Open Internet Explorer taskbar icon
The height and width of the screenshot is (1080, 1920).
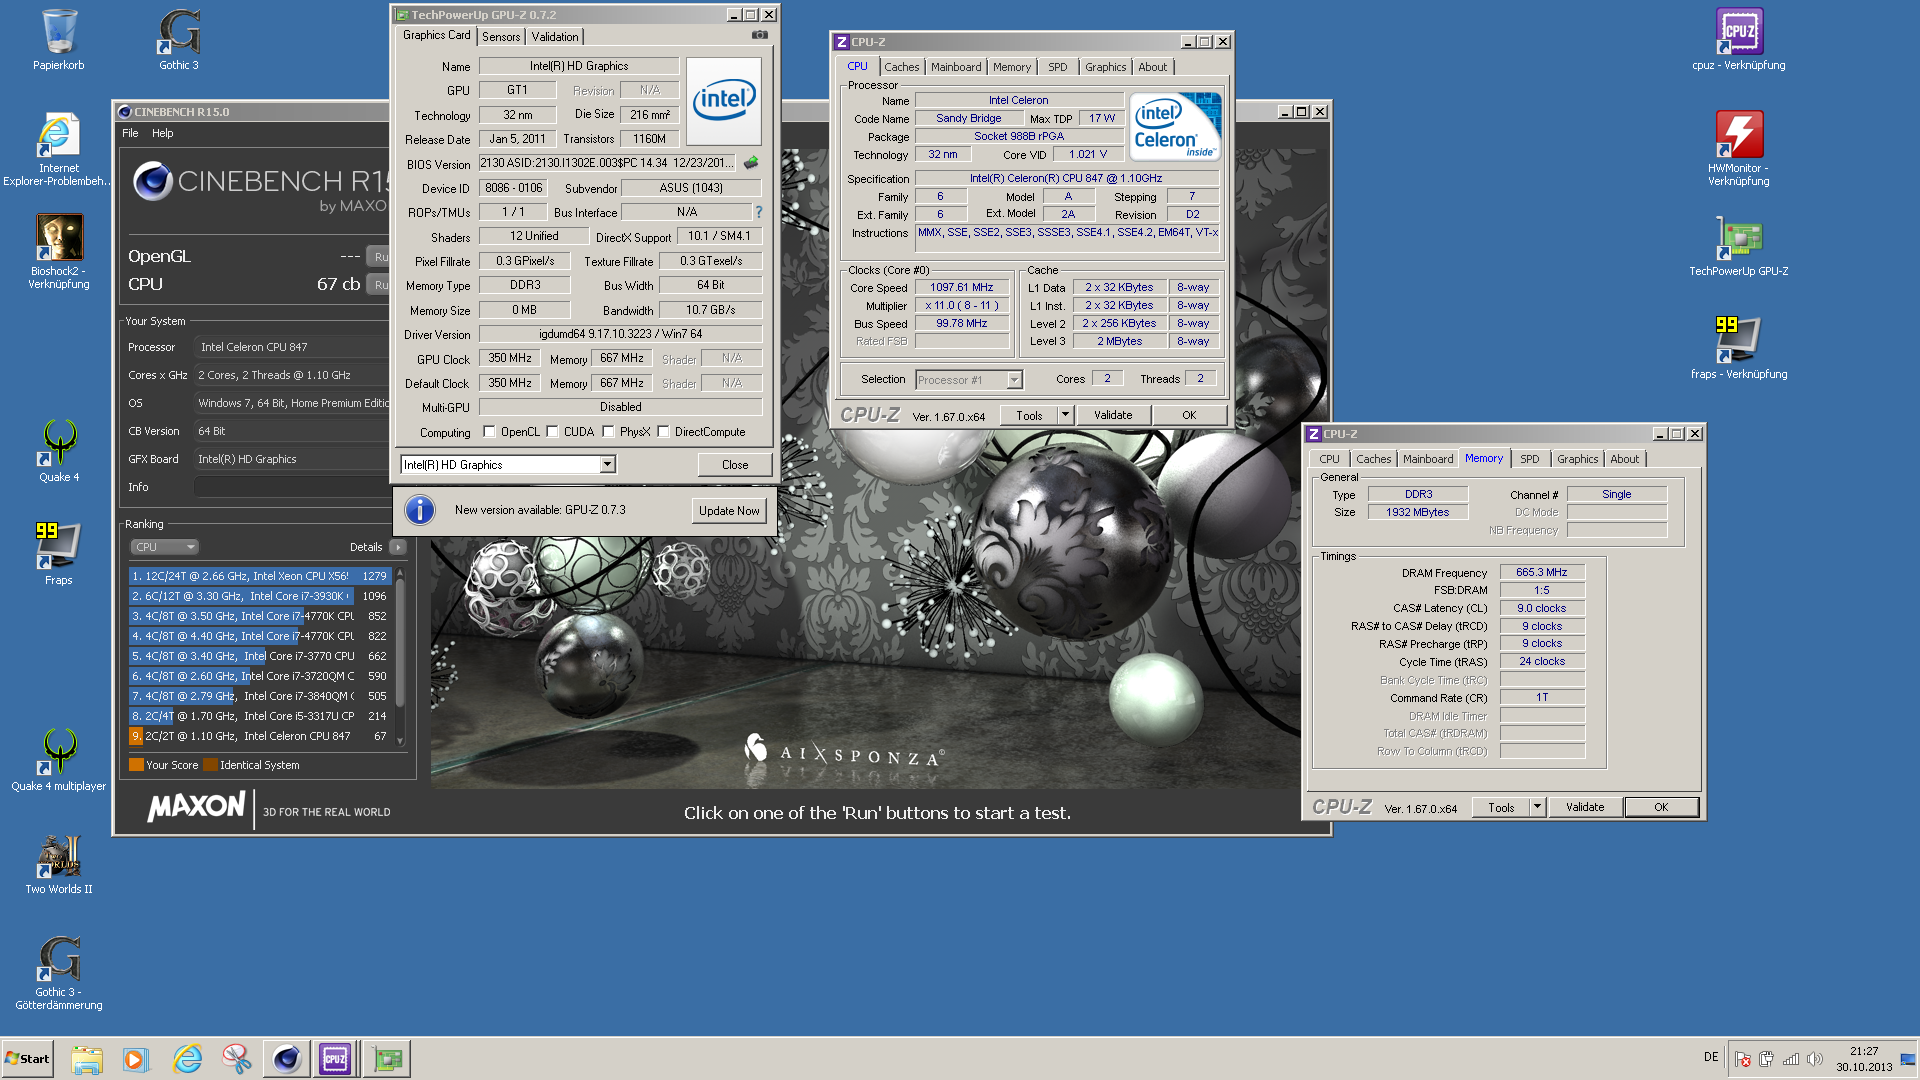(187, 1059)
